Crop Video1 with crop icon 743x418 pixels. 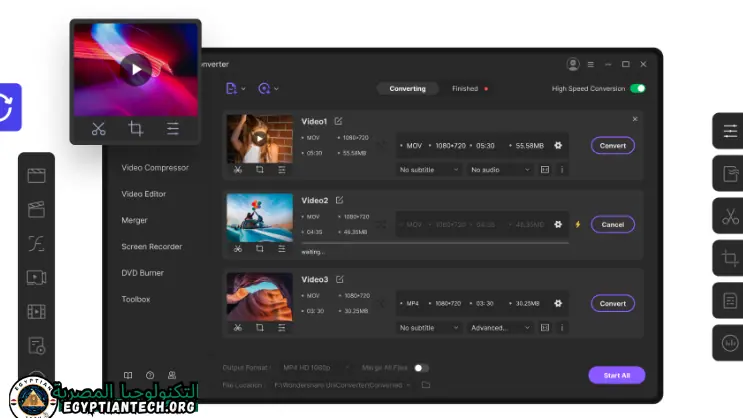tap(260, 170)
